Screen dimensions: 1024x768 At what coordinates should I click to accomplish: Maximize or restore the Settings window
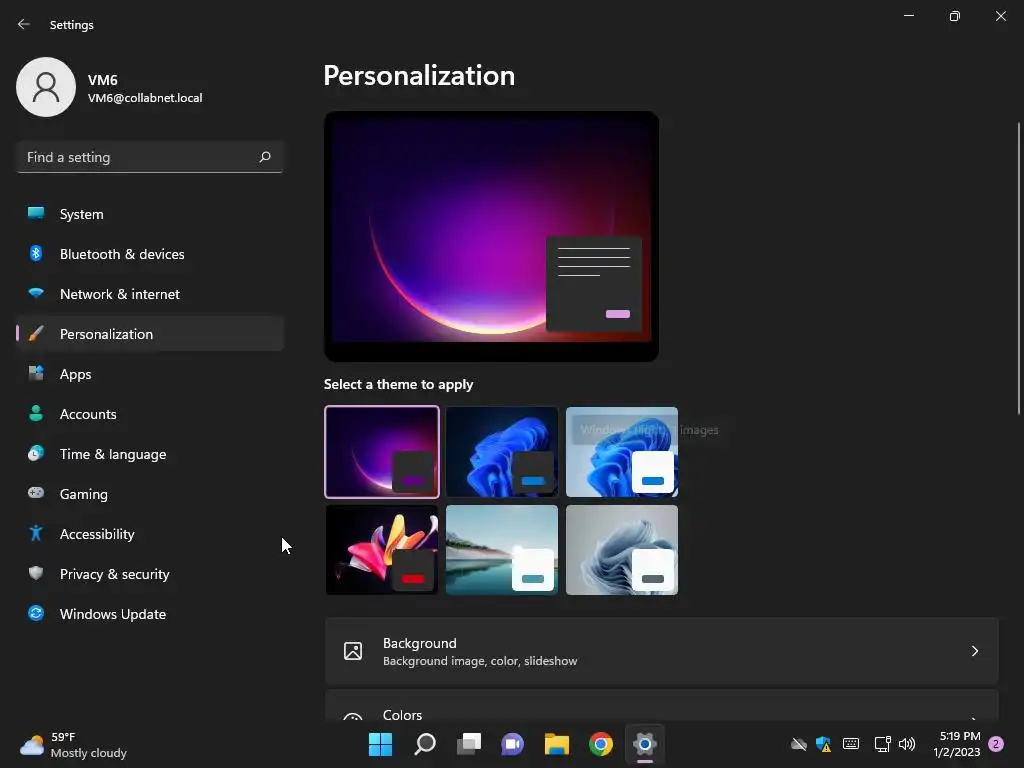click(x=955, y=16)
